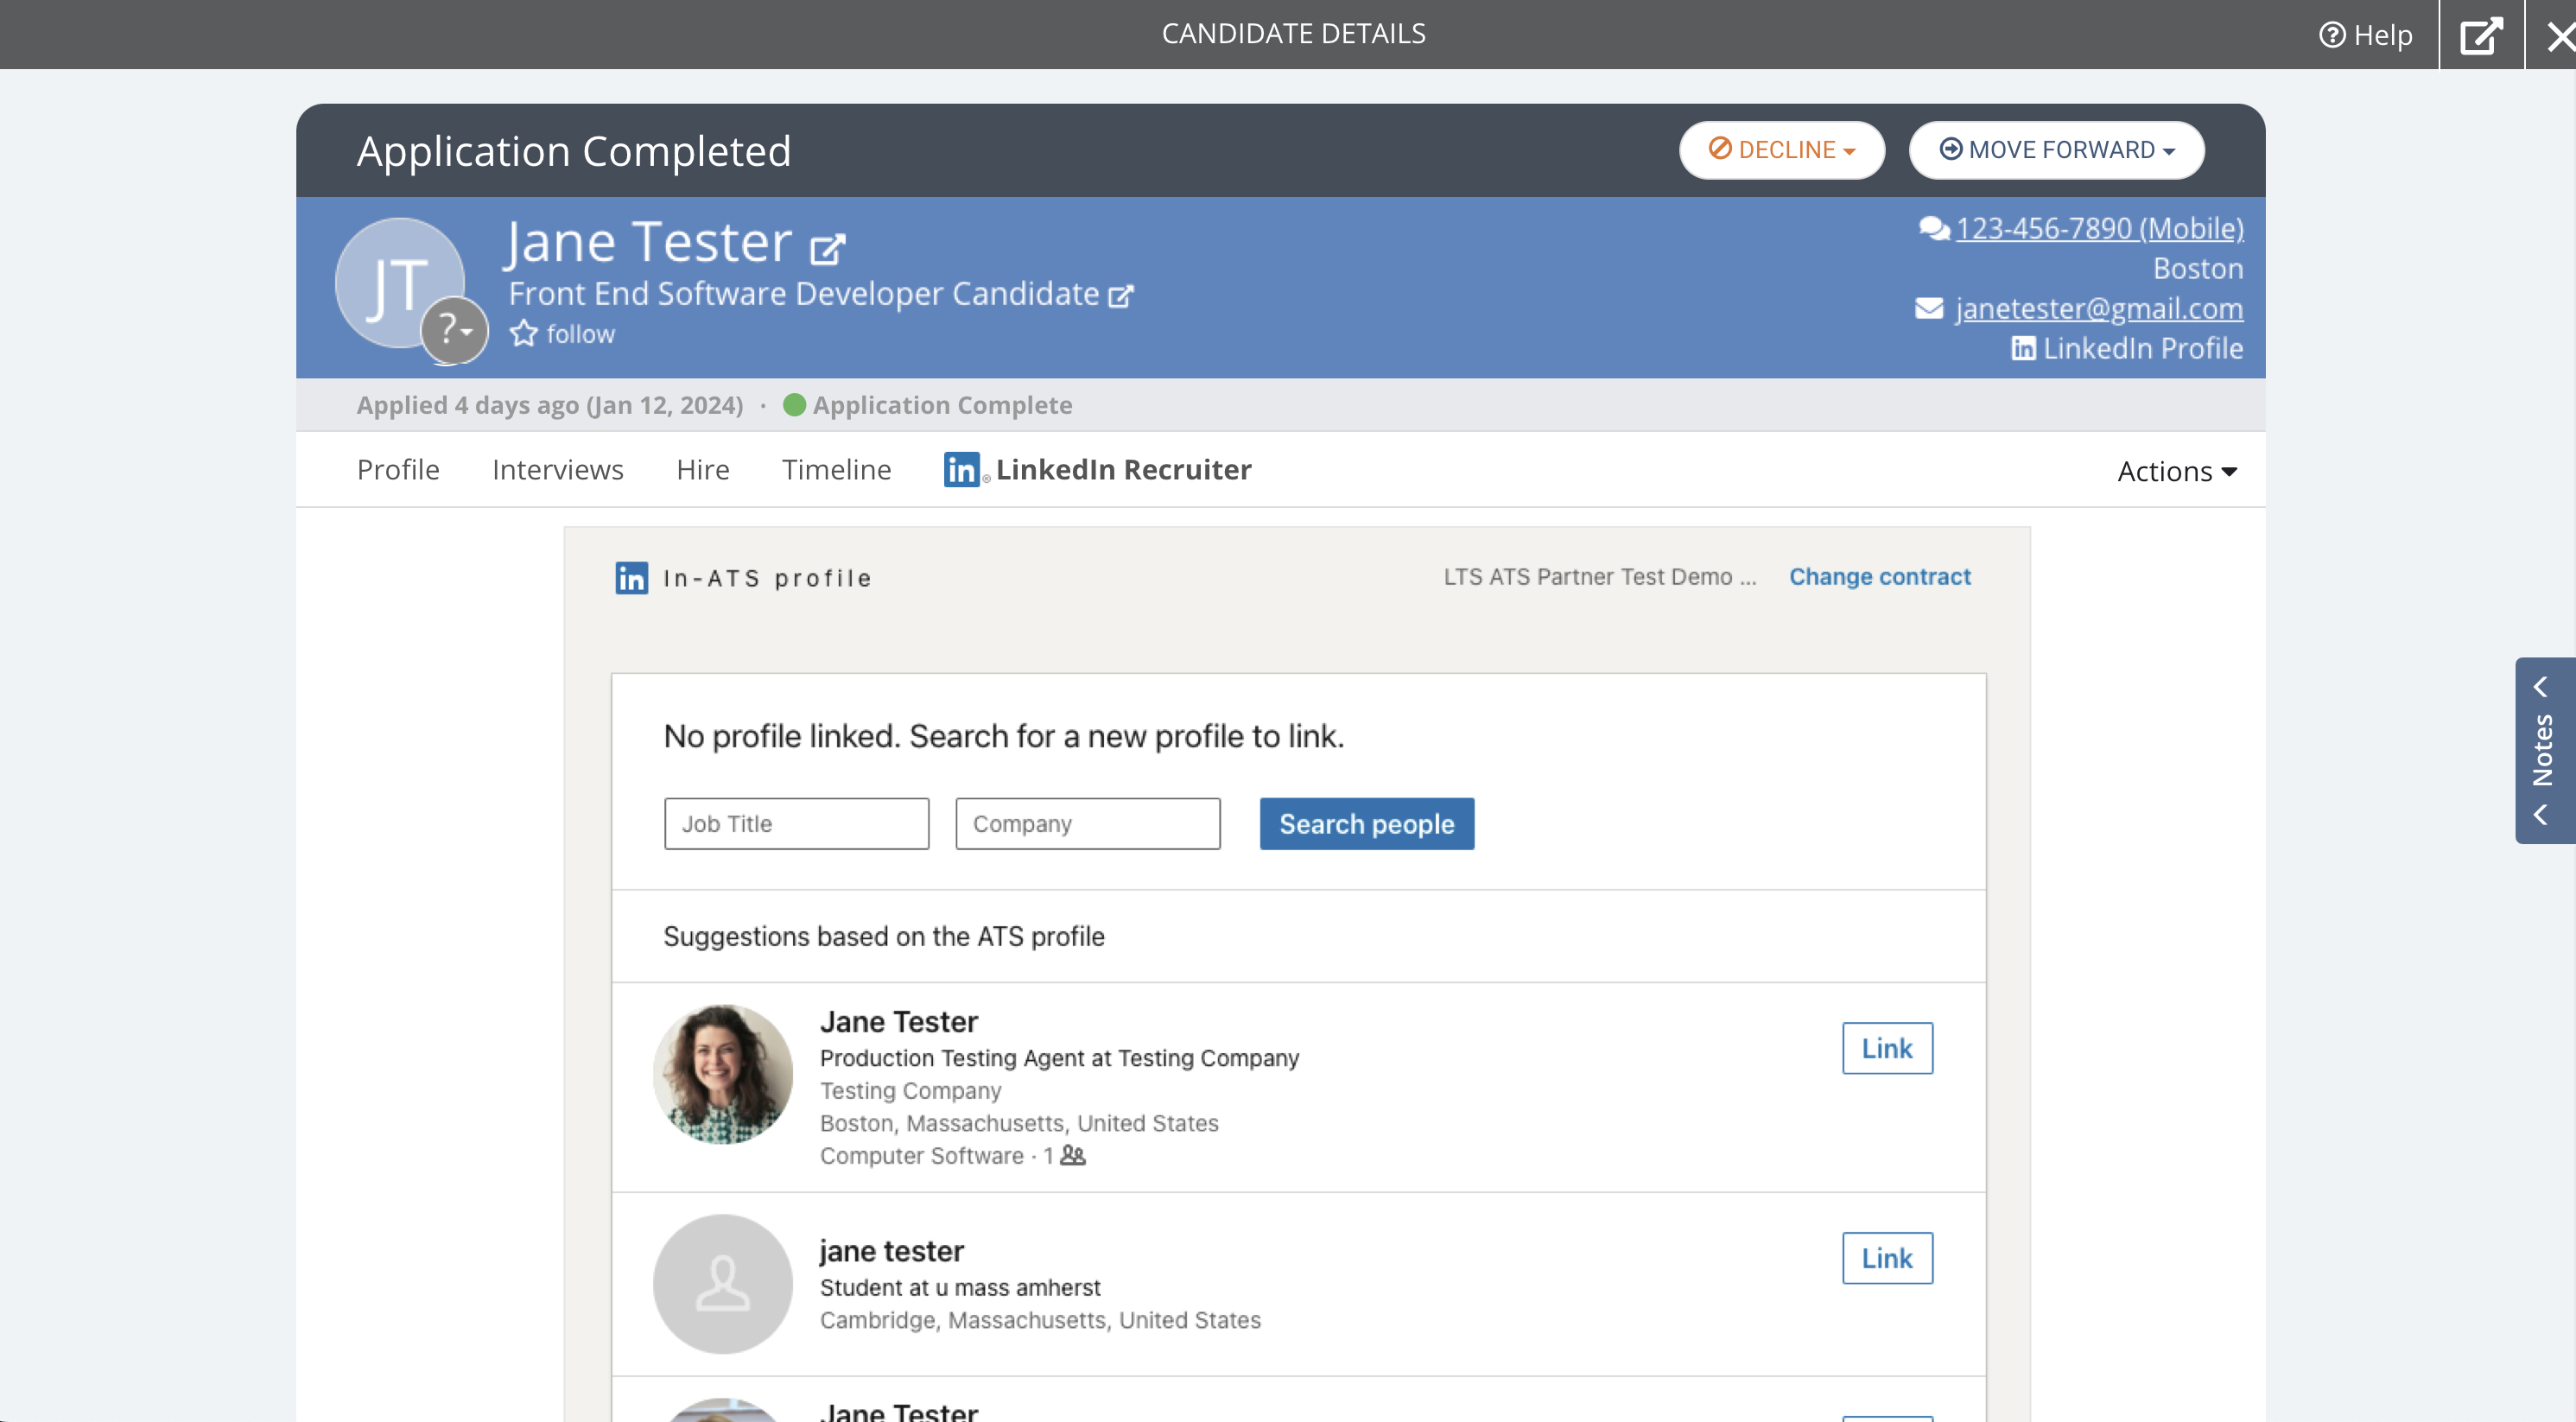Click the Jane Tester suggestion name at Testing Company
Viewport: 2576px width, 1422px height.
click(x=899, y=1022)
